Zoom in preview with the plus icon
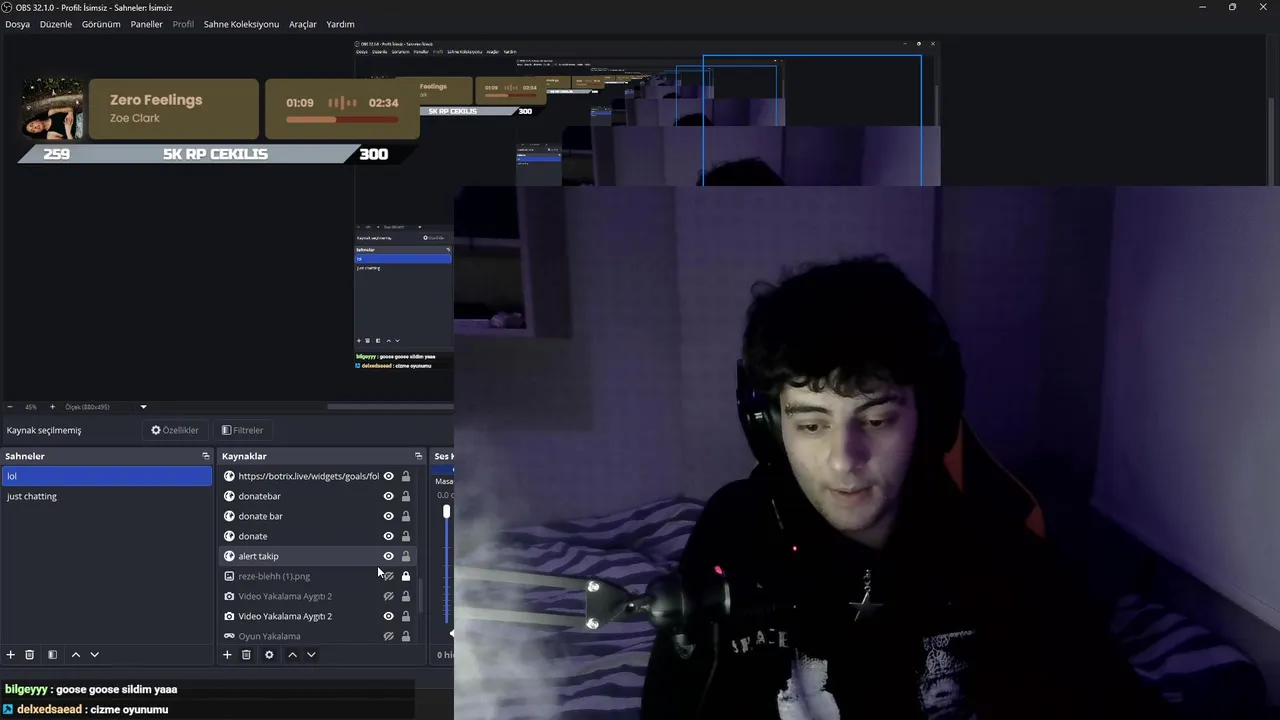This screenshot has width=1280, height=720. [52, 407]
